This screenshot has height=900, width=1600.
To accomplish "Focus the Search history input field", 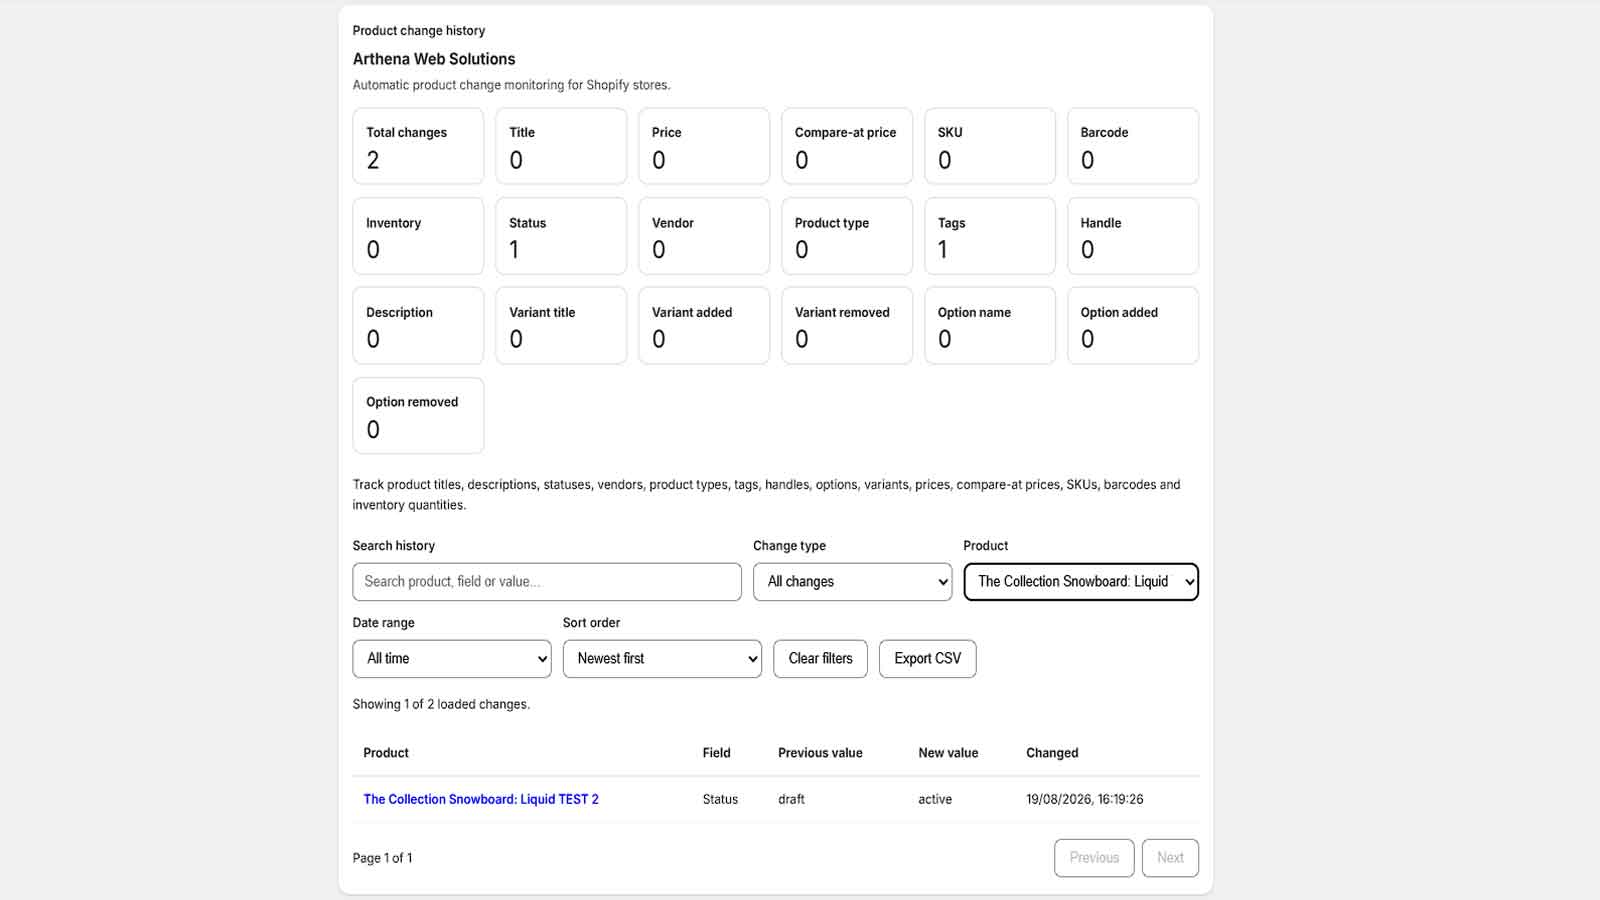I will [547, 582].
